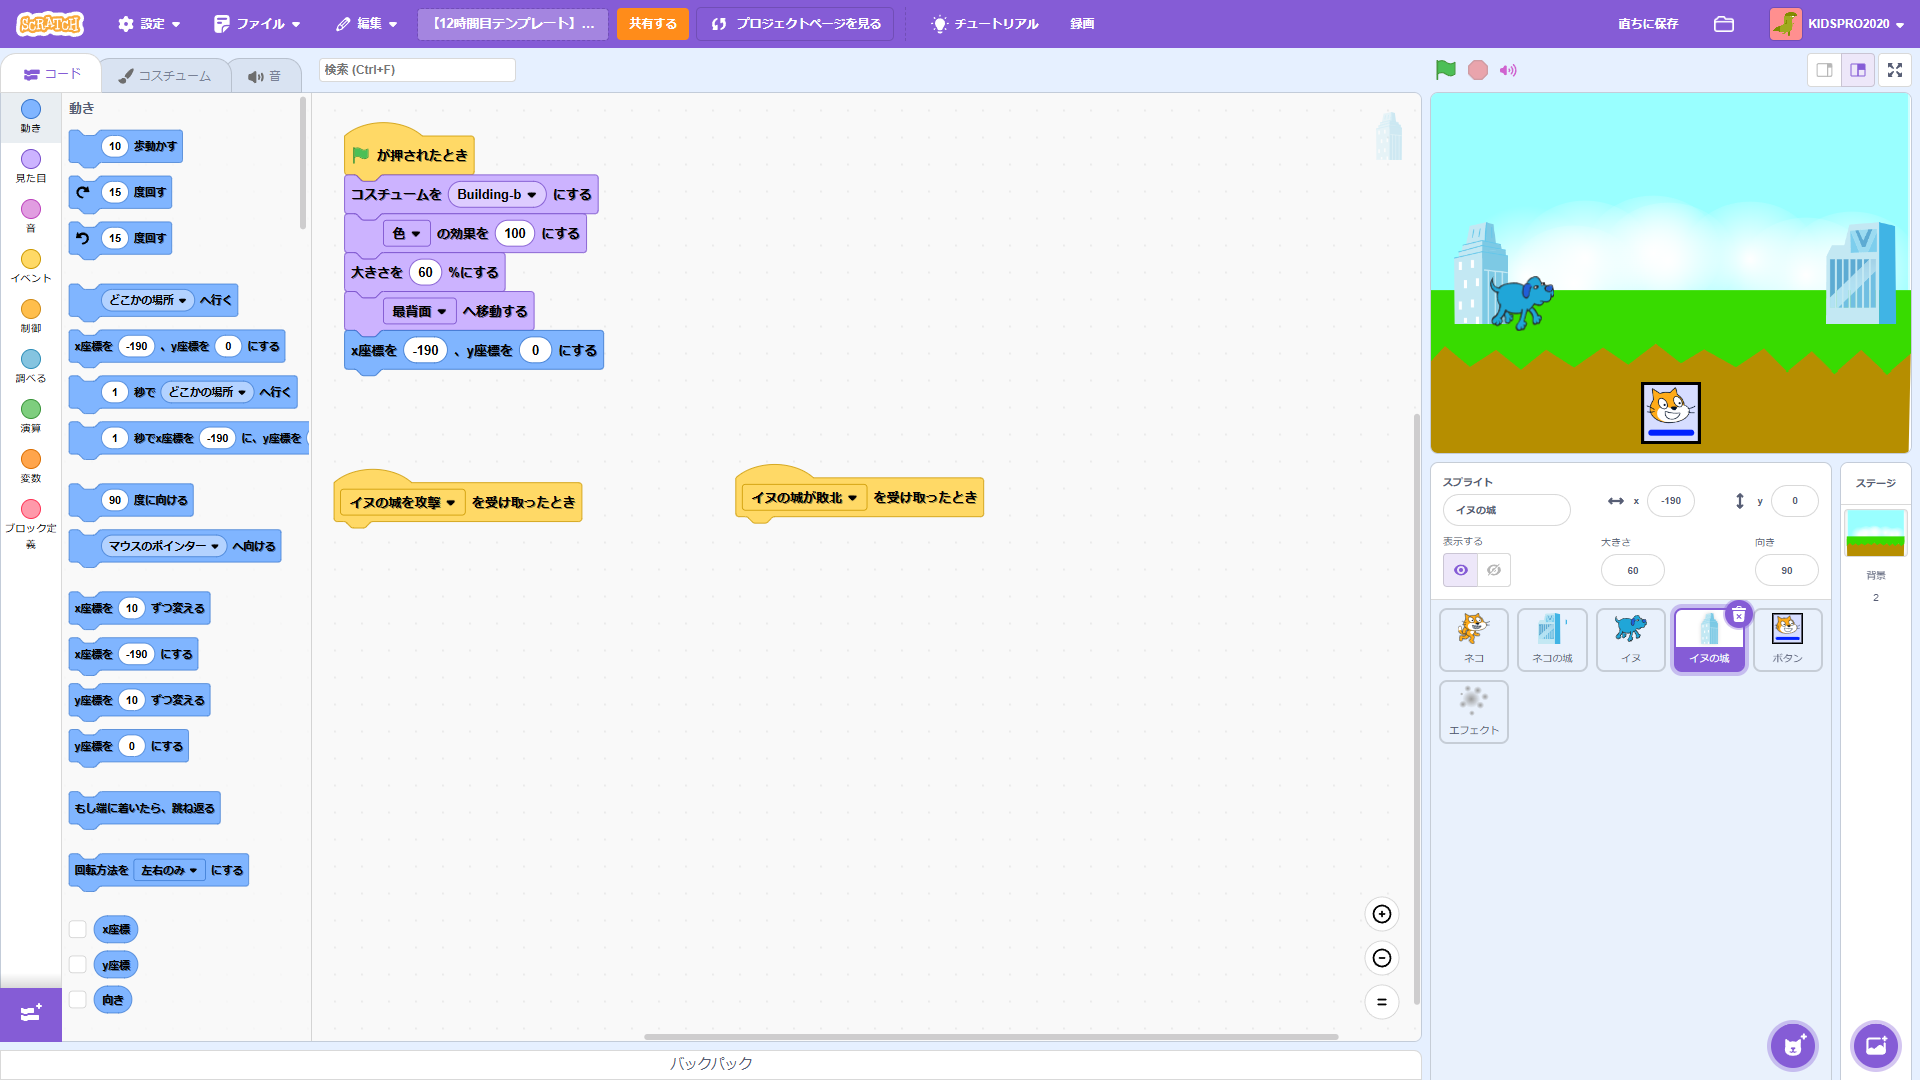Expand the 最背面 layer dropdown

[441, 312]
